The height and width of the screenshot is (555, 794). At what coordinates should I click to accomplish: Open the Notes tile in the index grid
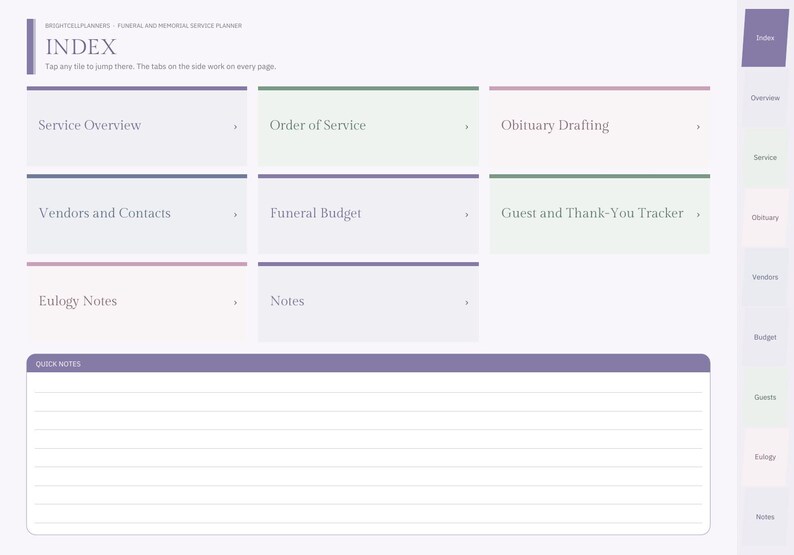pos(368,302)
